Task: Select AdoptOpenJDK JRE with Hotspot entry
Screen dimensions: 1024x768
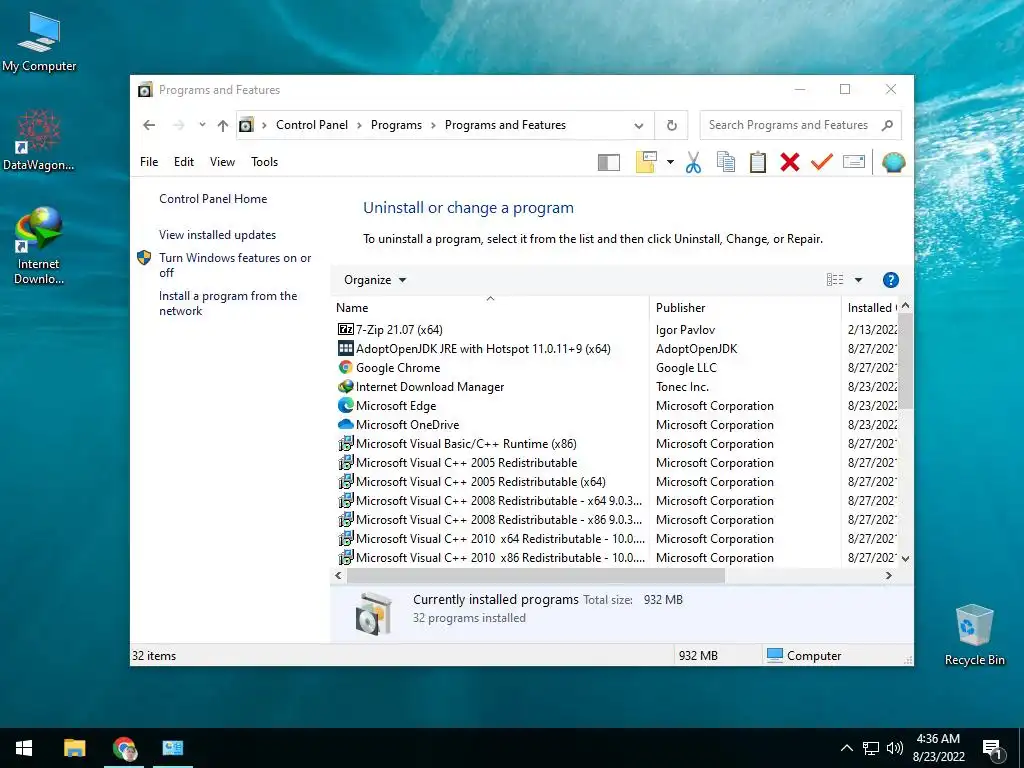Action: tap(474, 349)
